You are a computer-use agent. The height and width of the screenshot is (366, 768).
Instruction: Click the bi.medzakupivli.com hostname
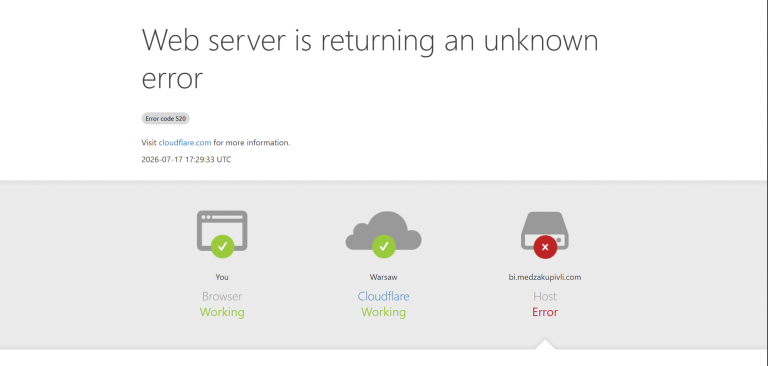point(545,277)
